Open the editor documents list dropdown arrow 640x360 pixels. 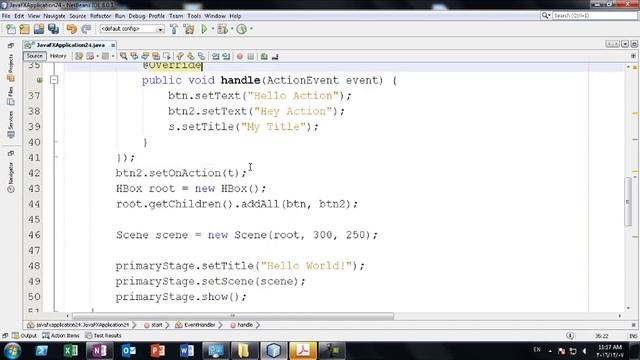point(625,44)
